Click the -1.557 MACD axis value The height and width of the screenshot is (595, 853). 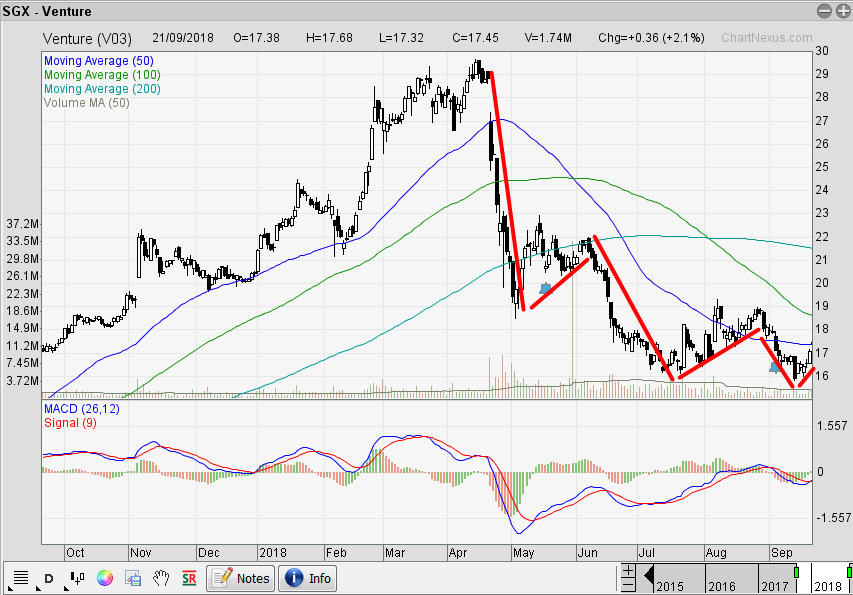click(833, 518)
